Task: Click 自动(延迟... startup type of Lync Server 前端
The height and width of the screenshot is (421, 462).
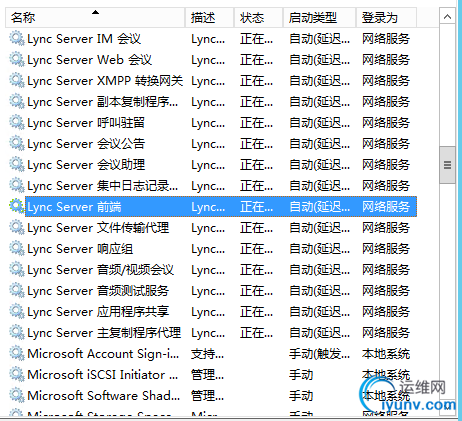Action: pyautogui.click(x=319, y=207)
